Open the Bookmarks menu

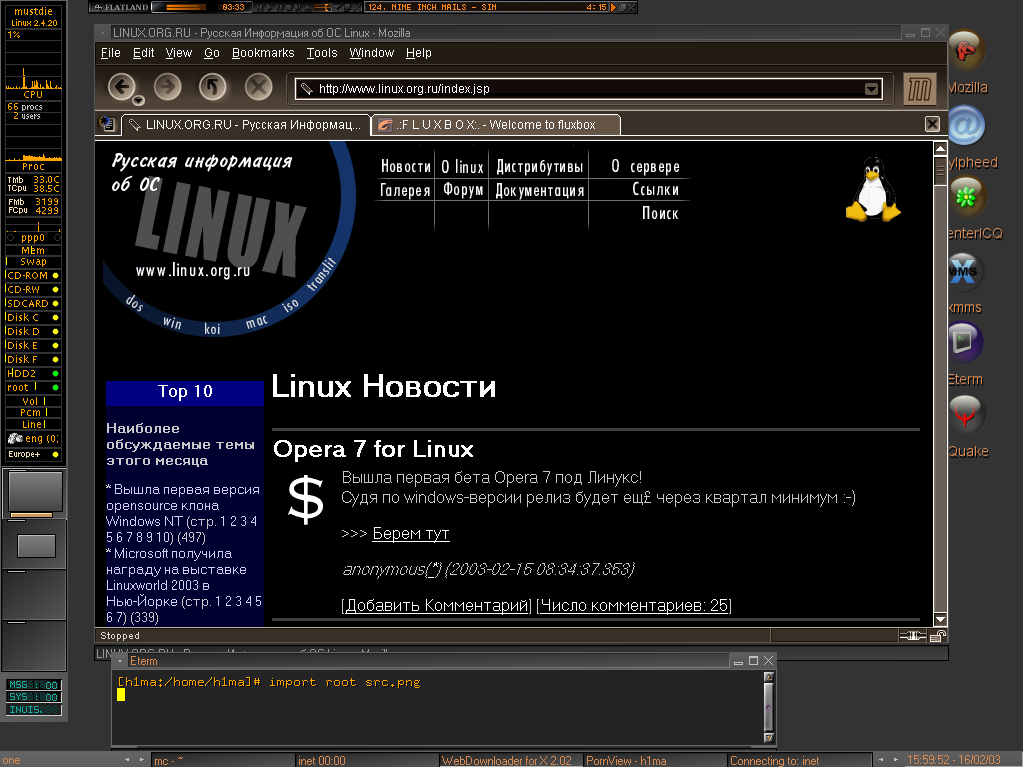coord(263,53)
